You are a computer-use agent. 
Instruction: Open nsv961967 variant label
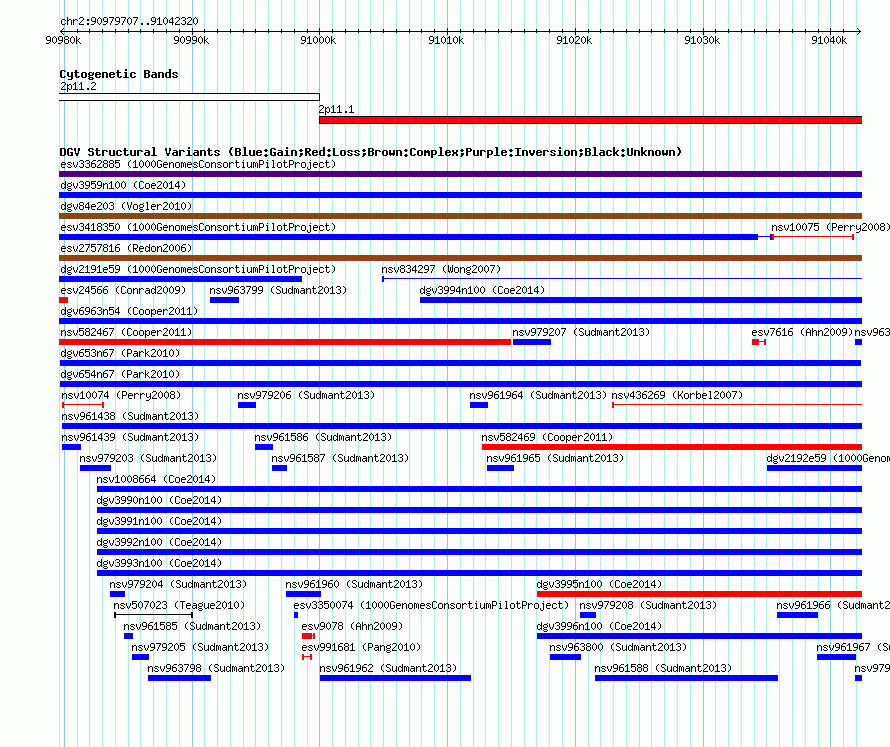(853, 647)
